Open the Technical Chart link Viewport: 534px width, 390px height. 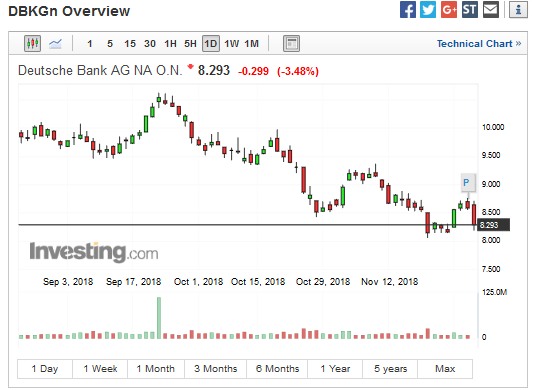(x=479, y=44)
